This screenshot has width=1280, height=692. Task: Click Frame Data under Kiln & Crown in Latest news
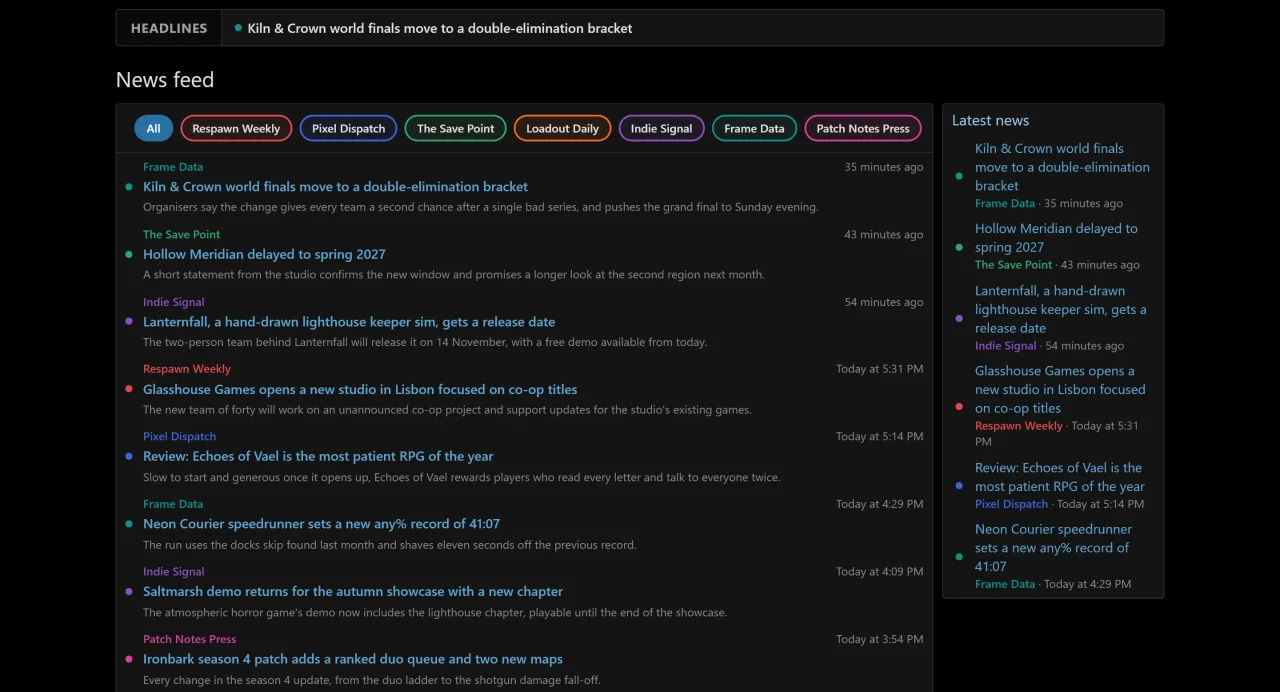1005,203
